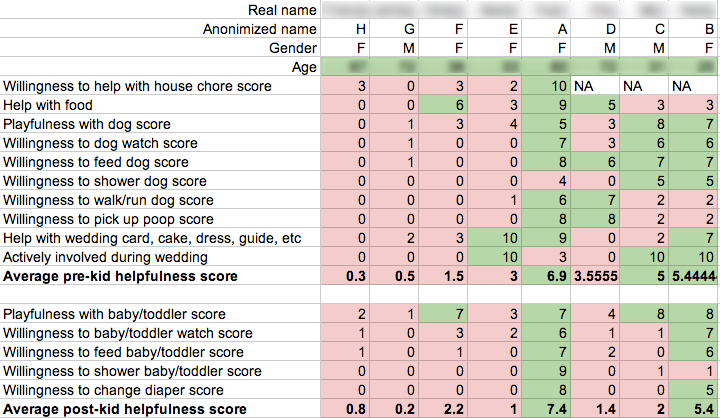Click house chore score cell with 10
The image size is (720, 418).
click(546, 86)
